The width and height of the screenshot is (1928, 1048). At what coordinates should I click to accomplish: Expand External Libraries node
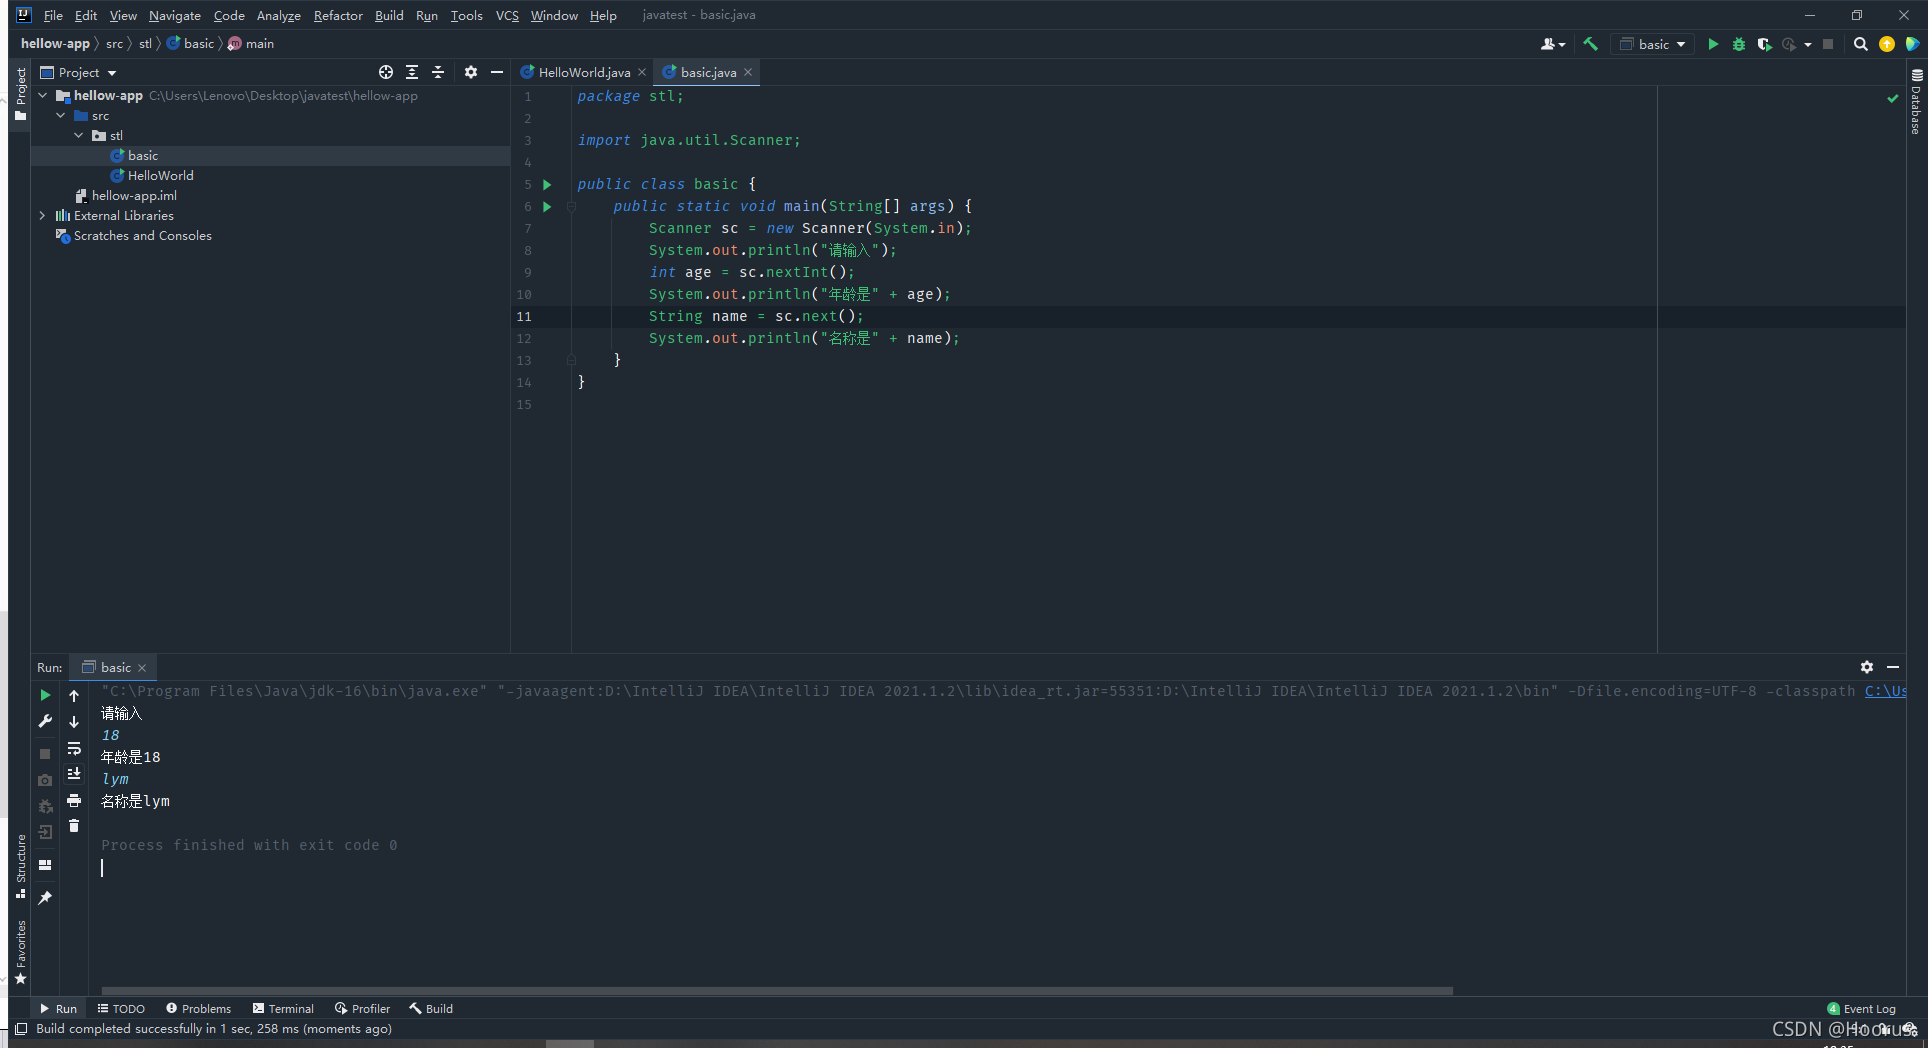tap(43, 216)
